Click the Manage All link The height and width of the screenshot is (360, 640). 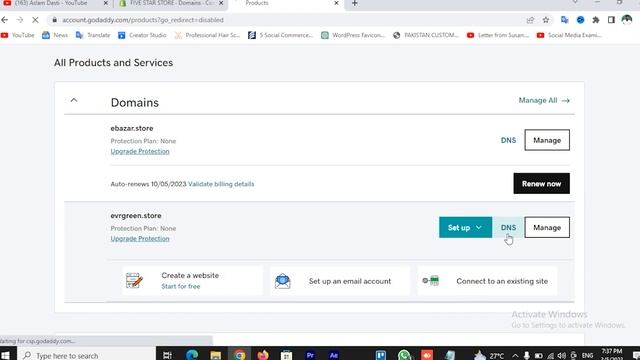[x=544, y=100]
